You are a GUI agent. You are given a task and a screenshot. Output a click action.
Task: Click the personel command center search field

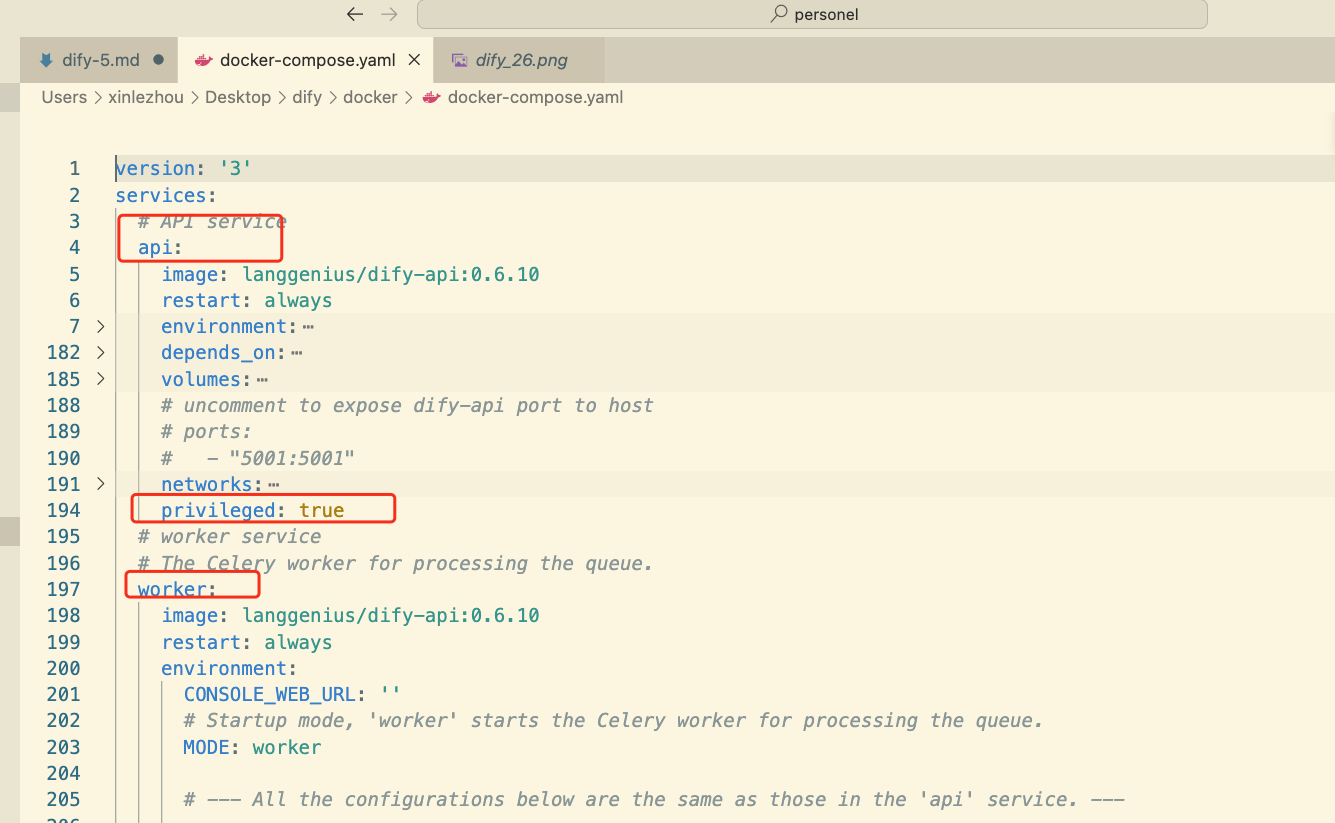point(812,14)
